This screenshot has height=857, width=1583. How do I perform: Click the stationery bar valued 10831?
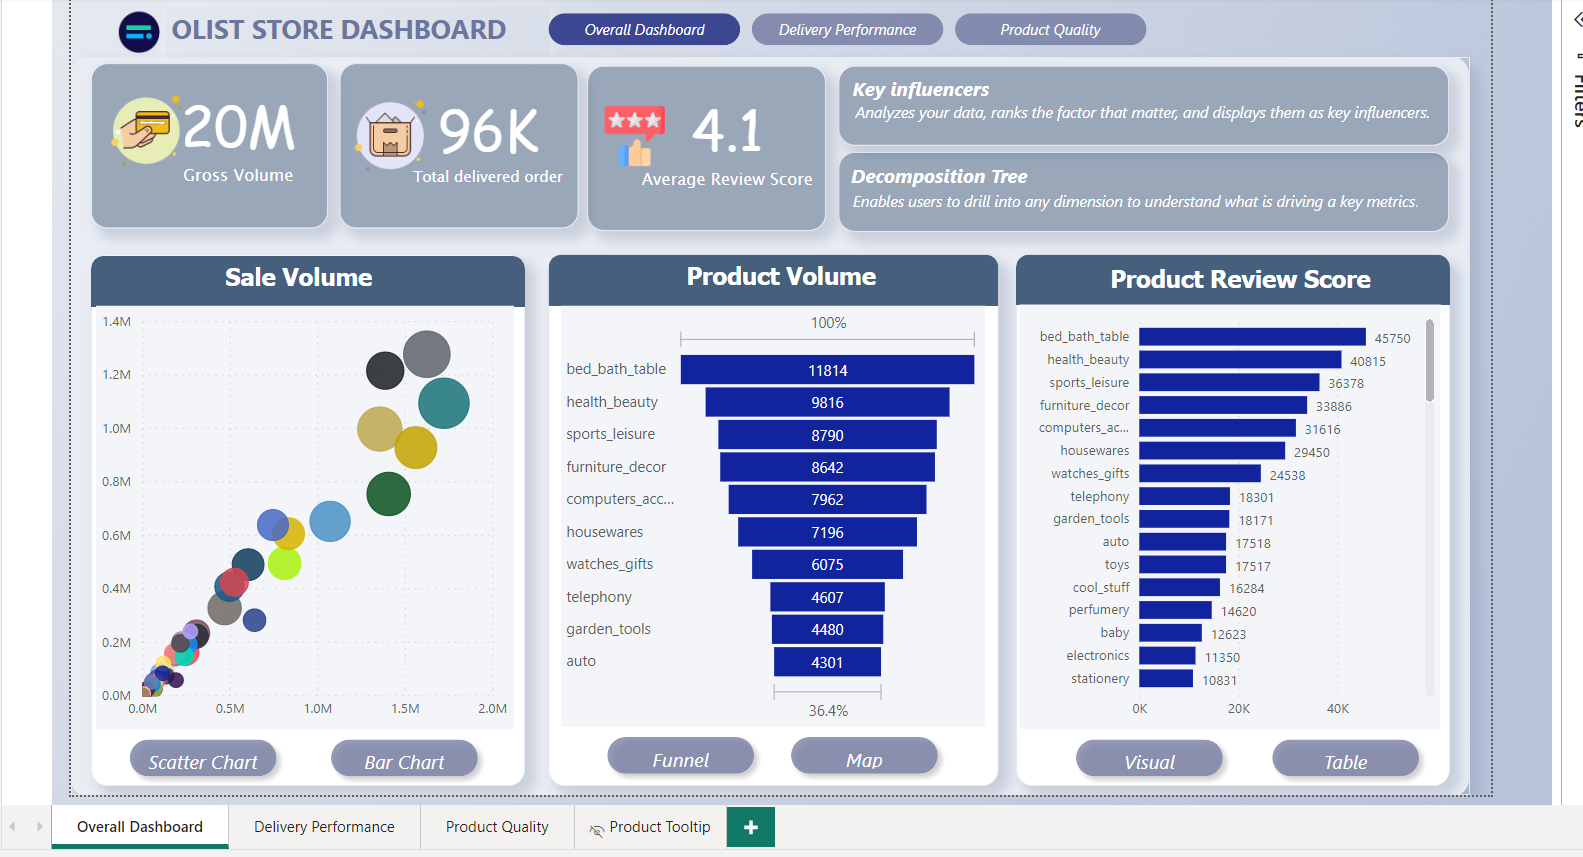coord(1166,678)
